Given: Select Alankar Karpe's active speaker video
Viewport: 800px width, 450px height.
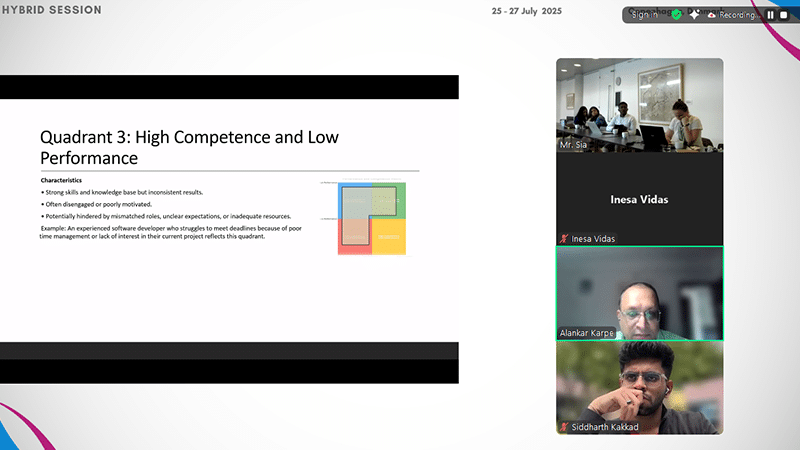Looking at the screenshot, I should click(639, 292).
